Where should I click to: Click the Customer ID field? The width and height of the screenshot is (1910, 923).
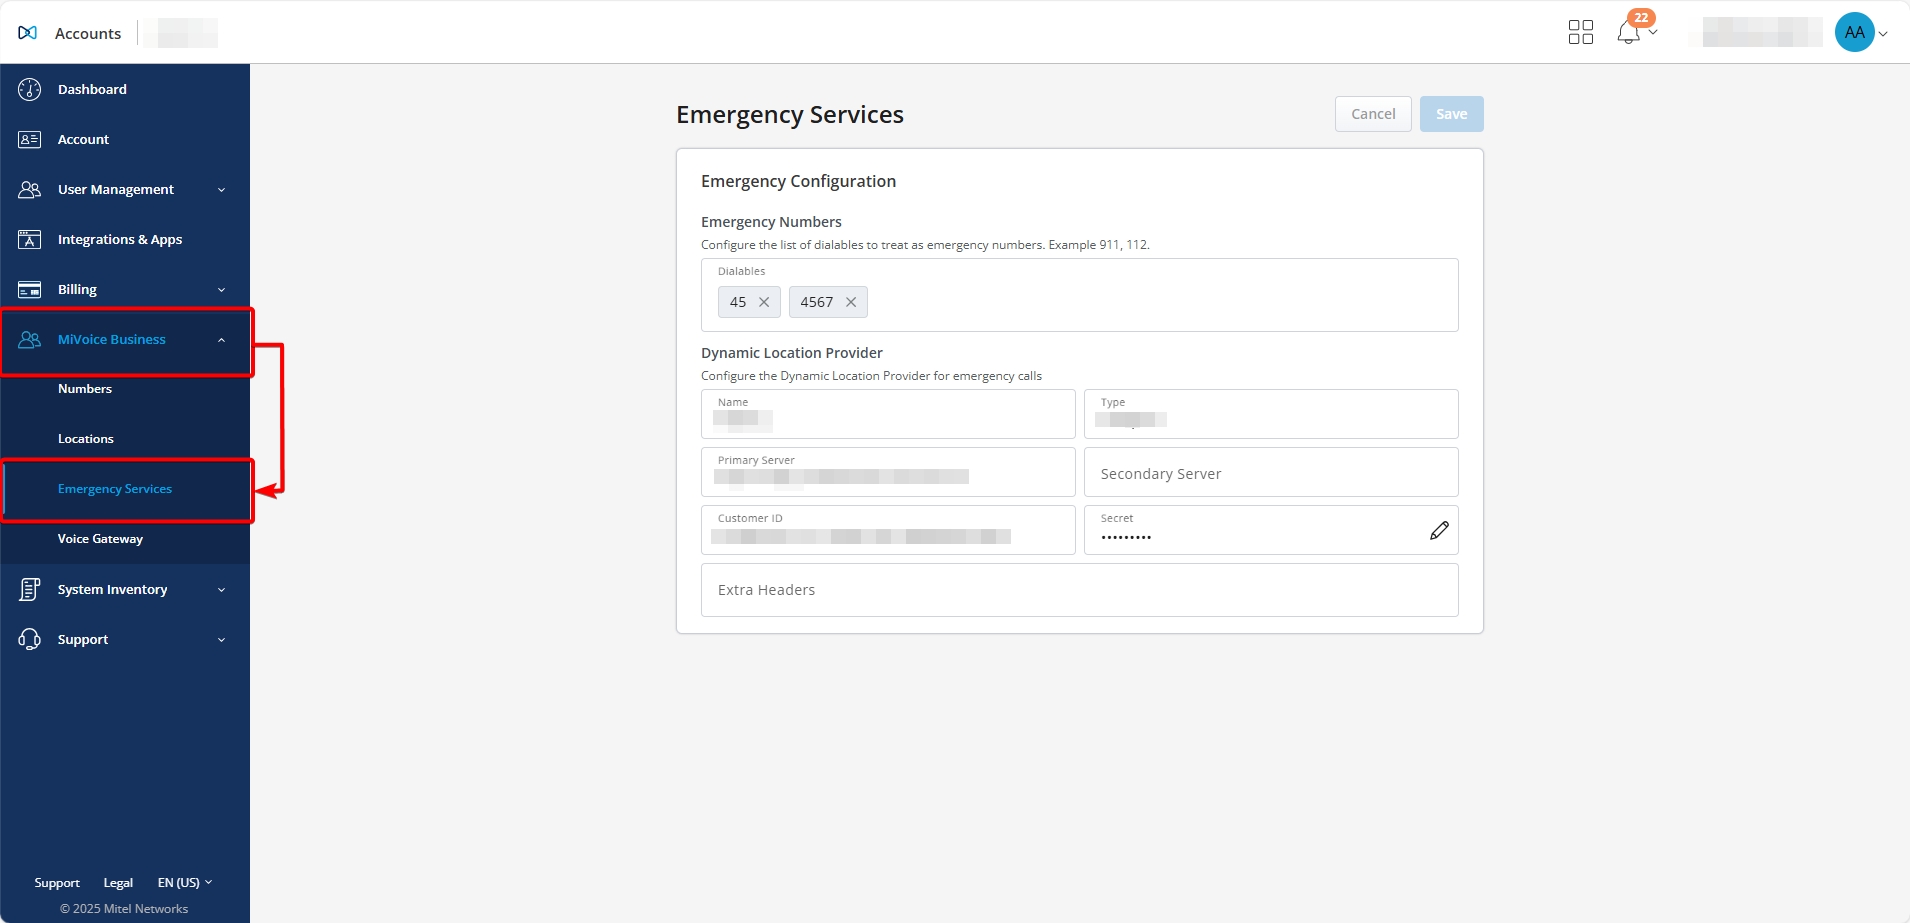[x=888, y=530]
